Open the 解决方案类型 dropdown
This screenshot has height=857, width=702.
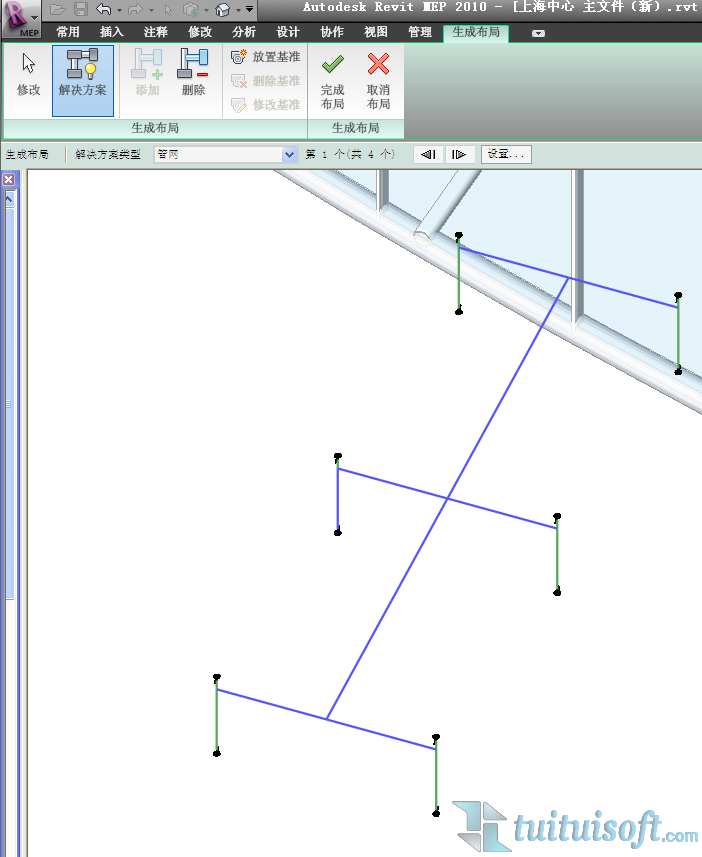pyautogui.click(x=290, y=154)
